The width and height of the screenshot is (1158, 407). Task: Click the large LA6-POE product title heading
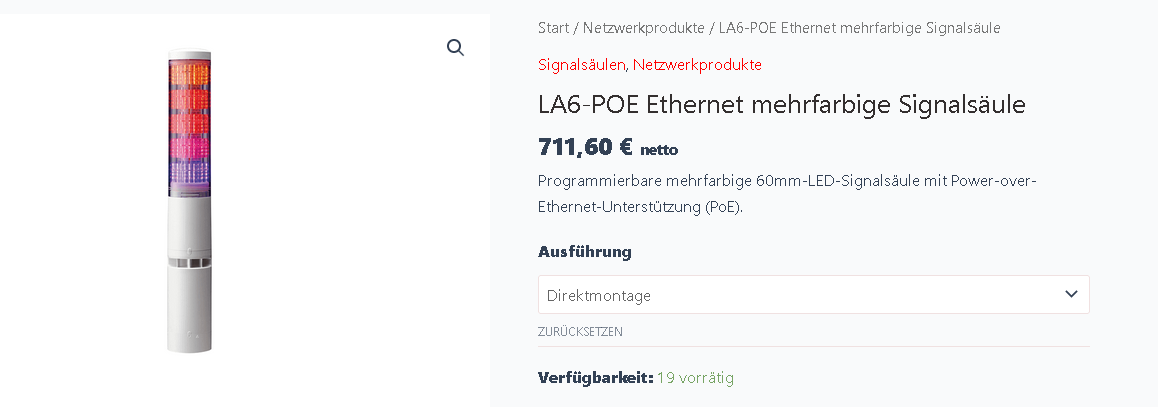[781, 104]
